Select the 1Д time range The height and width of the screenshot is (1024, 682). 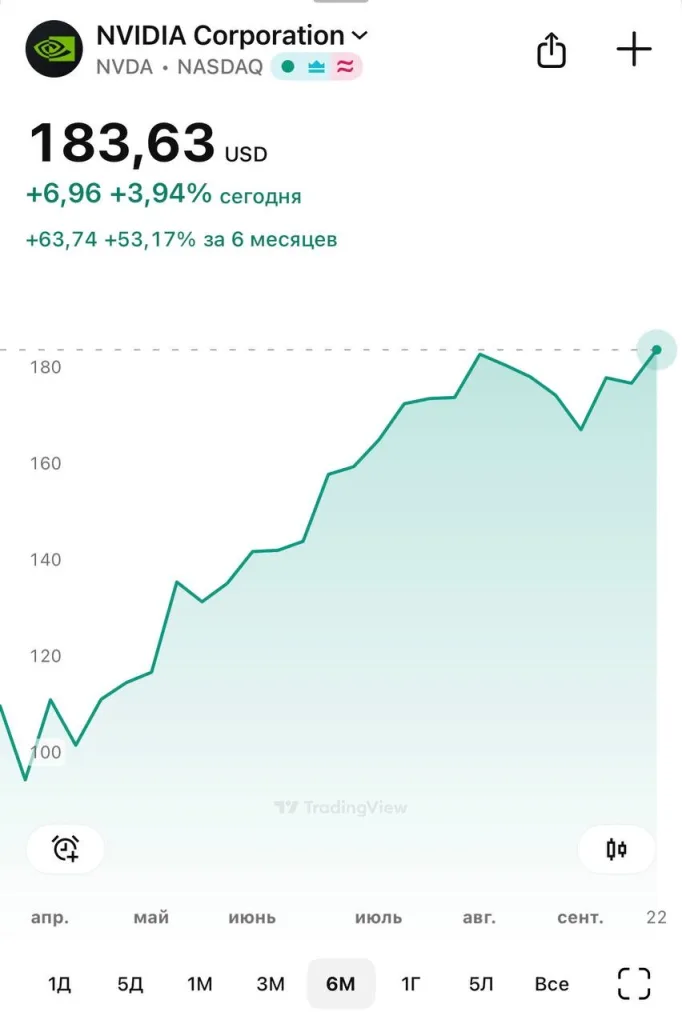tap(59, 984)
